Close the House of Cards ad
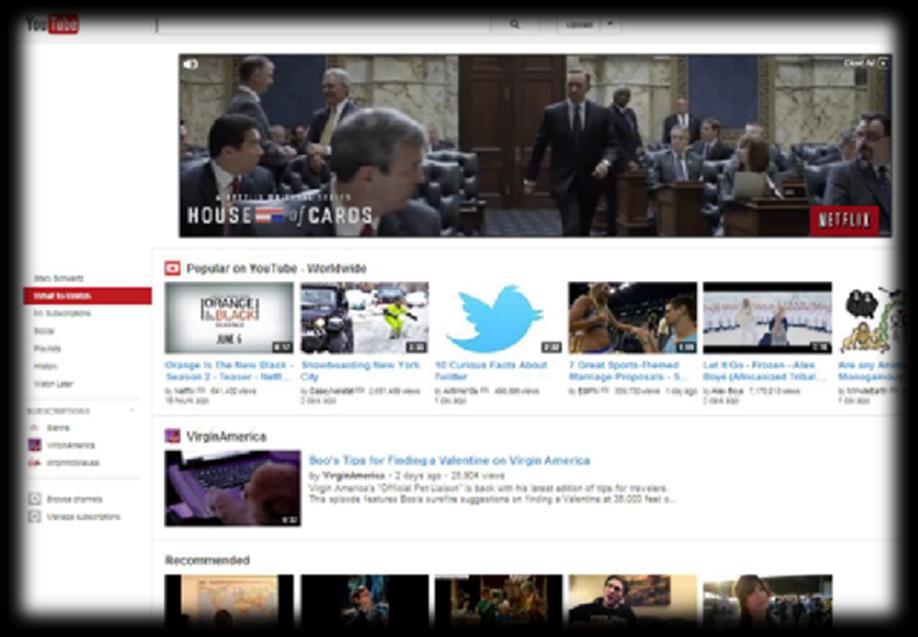 [x=866, y=63]
